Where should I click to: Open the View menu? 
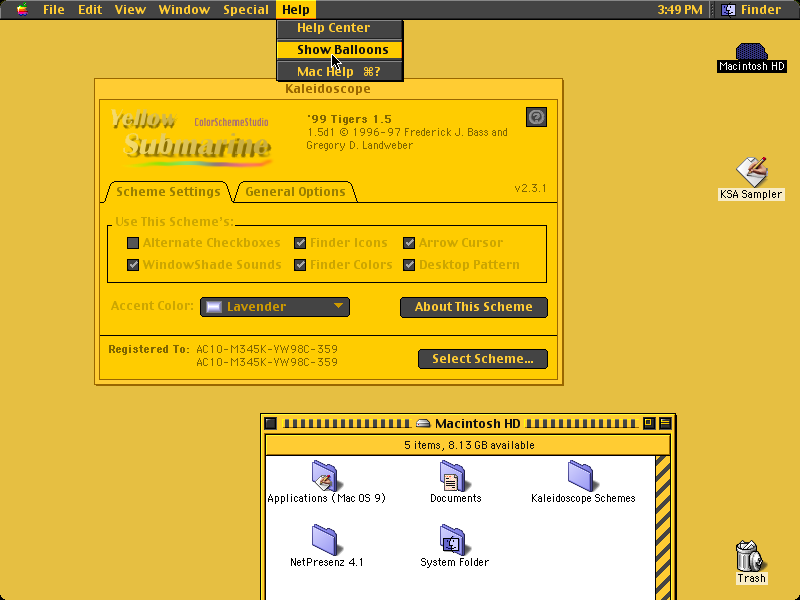[x=130, y=10]
